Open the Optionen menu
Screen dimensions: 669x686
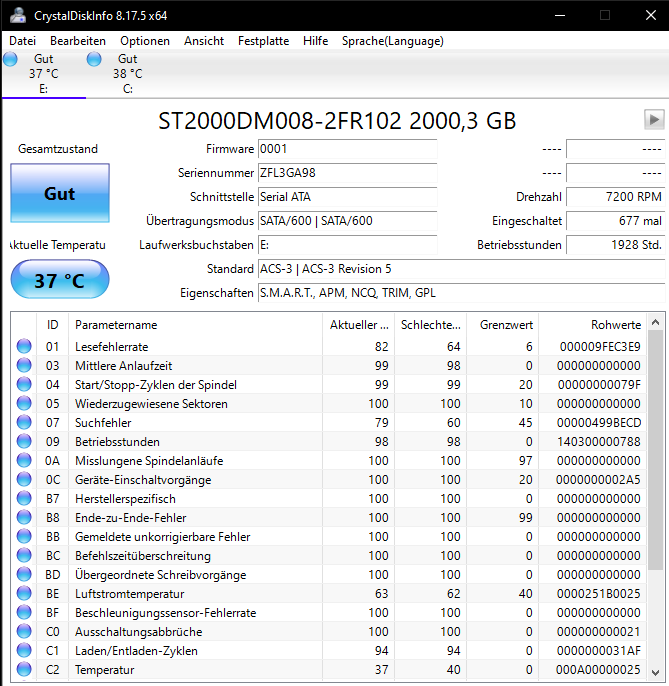coord(145,41)
